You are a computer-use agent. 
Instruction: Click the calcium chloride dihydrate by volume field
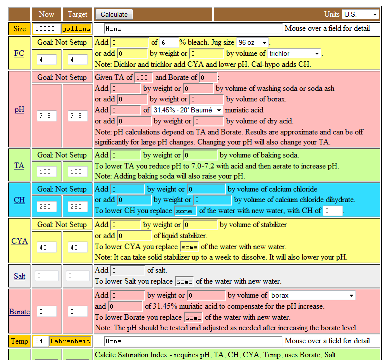(213, 200)
